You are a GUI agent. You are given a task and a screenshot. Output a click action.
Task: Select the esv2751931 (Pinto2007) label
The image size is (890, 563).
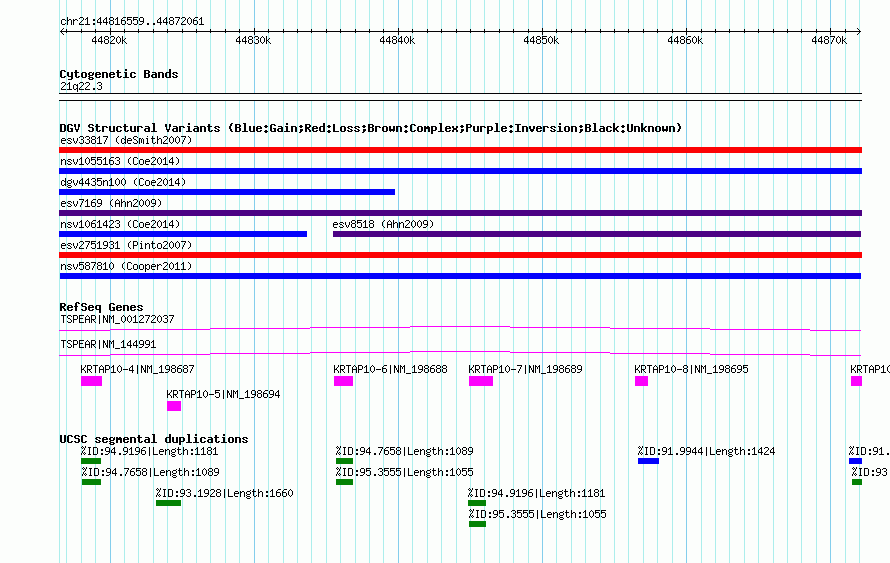(126, 245)
